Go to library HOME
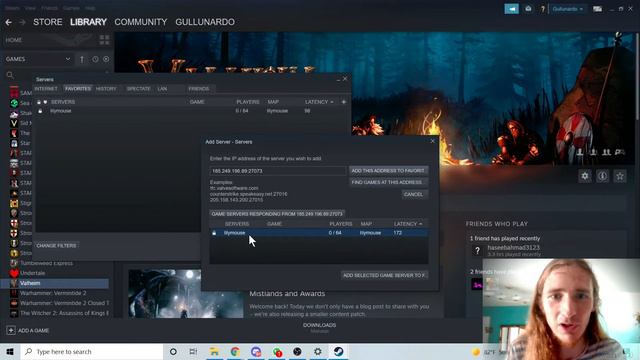This screenshot has width=640, height=360. [14, 40]
